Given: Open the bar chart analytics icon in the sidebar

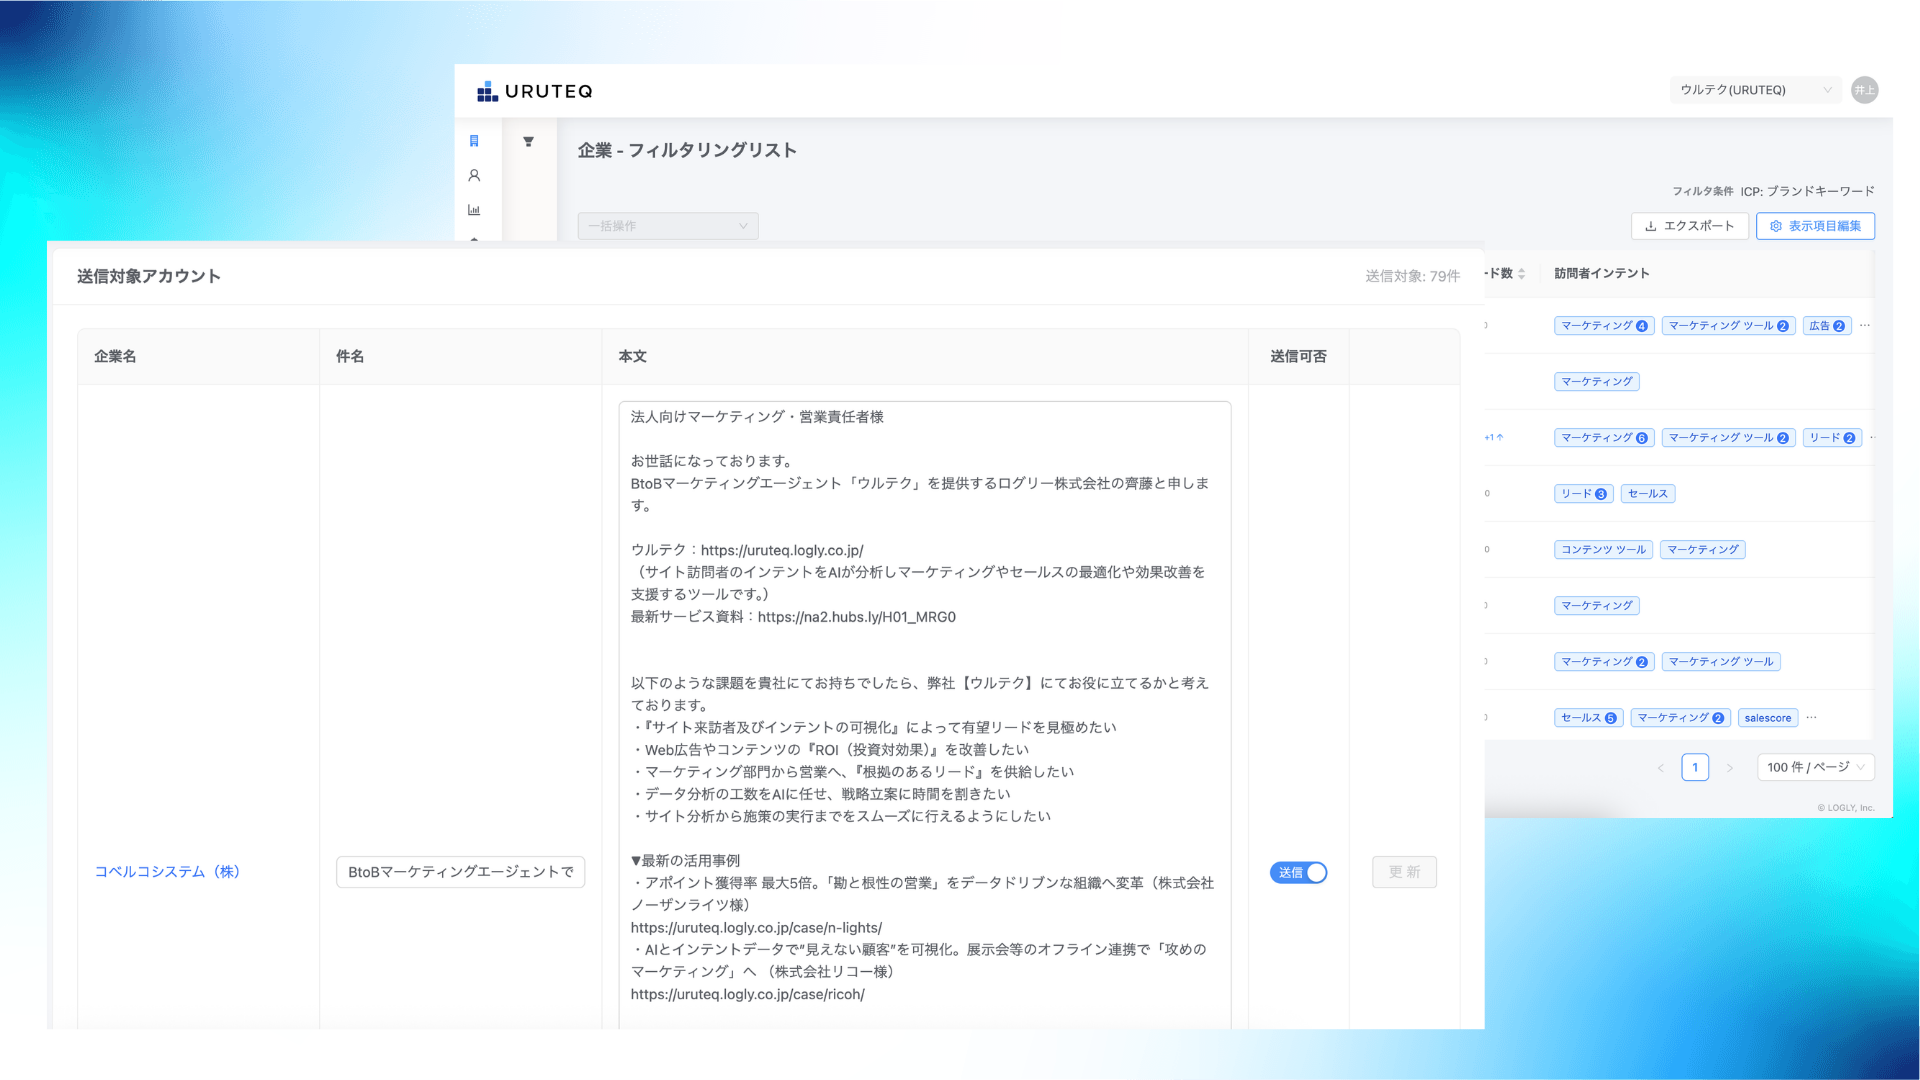Looking at the screenshot, I should 475,209.
